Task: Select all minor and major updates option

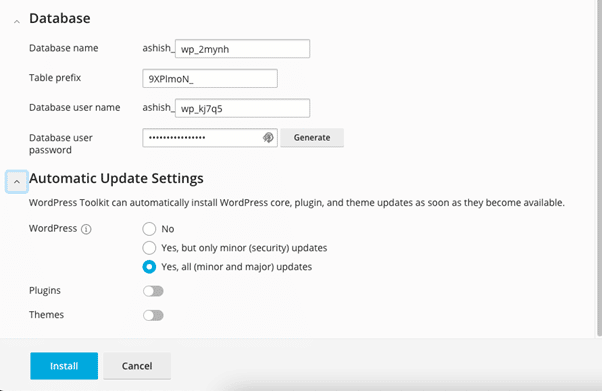Action: [x=149, y=267]
